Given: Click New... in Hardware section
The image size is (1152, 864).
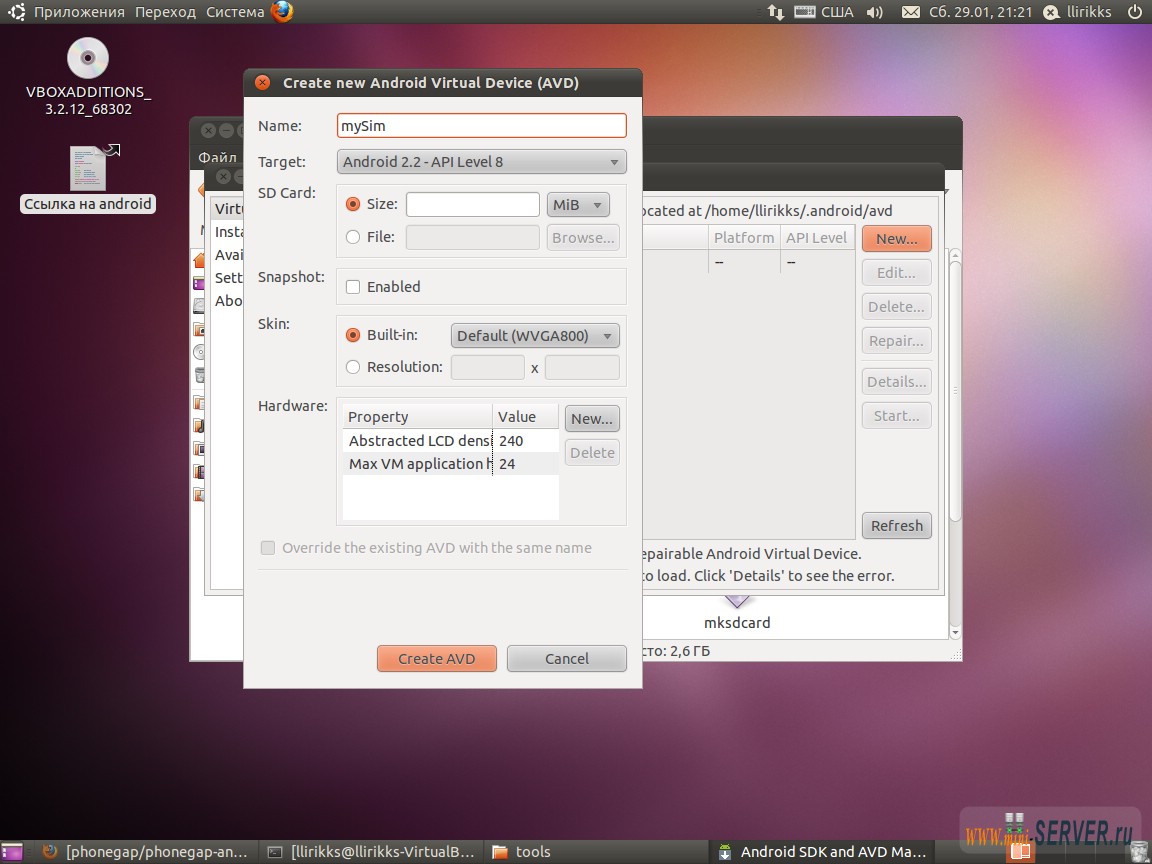Looking at the screenshot, I should pos(591,419).
